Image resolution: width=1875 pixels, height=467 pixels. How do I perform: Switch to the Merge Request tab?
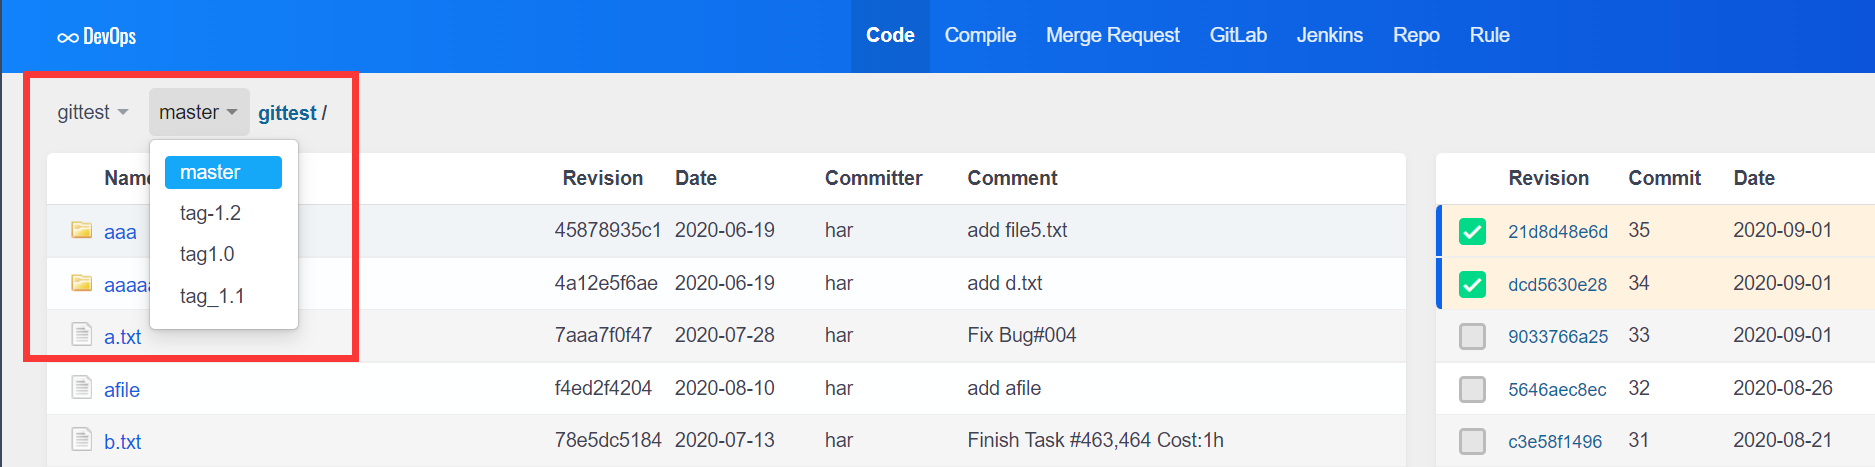pyautogui.click(x=1112, y=35)
